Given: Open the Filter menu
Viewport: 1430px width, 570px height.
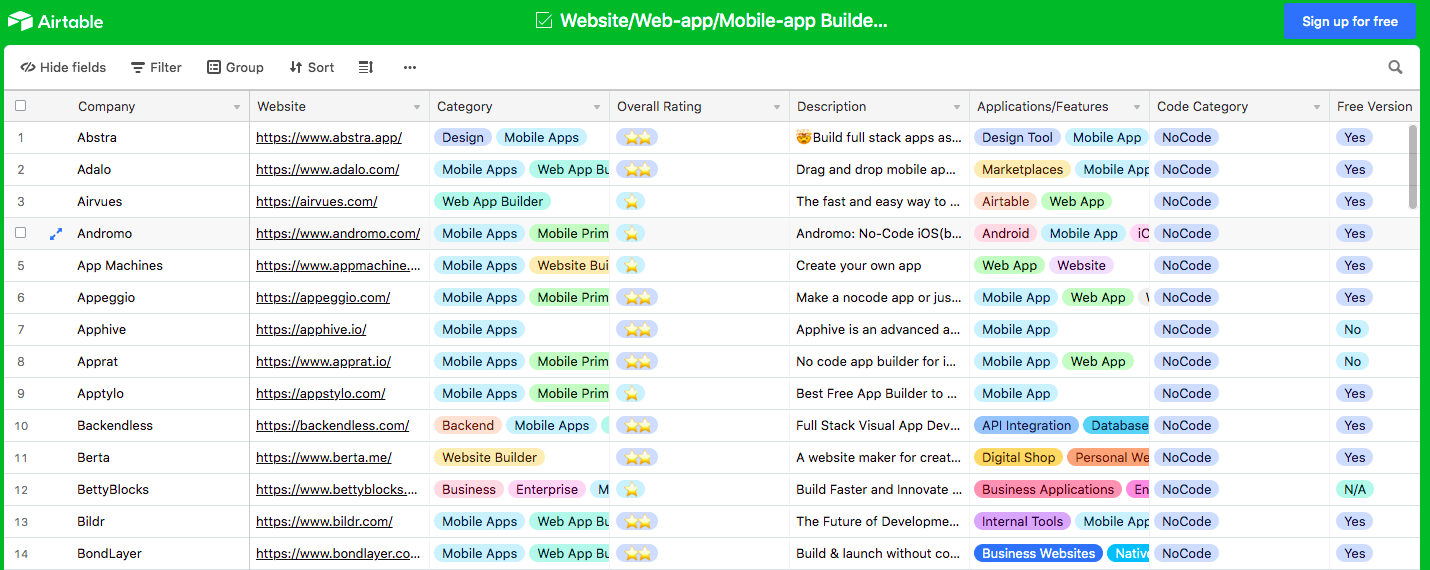Looking at the screenshot, I should point(156,67).
